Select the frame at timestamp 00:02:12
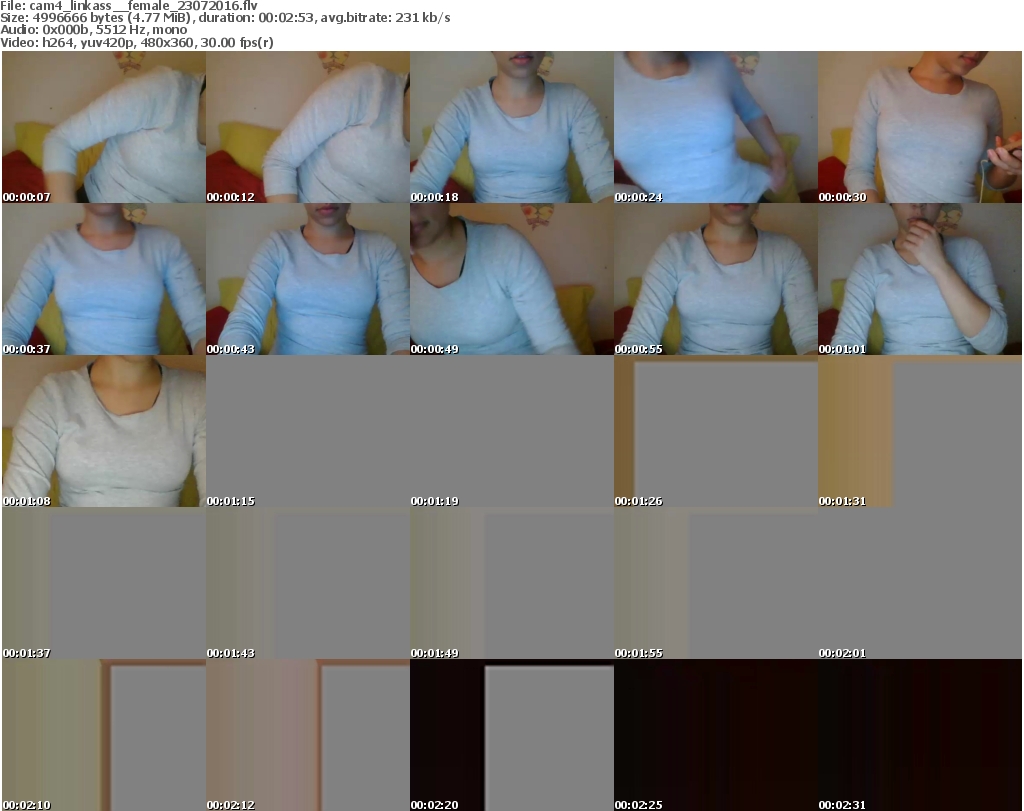Screen dimensions: 1024x811 308,735
